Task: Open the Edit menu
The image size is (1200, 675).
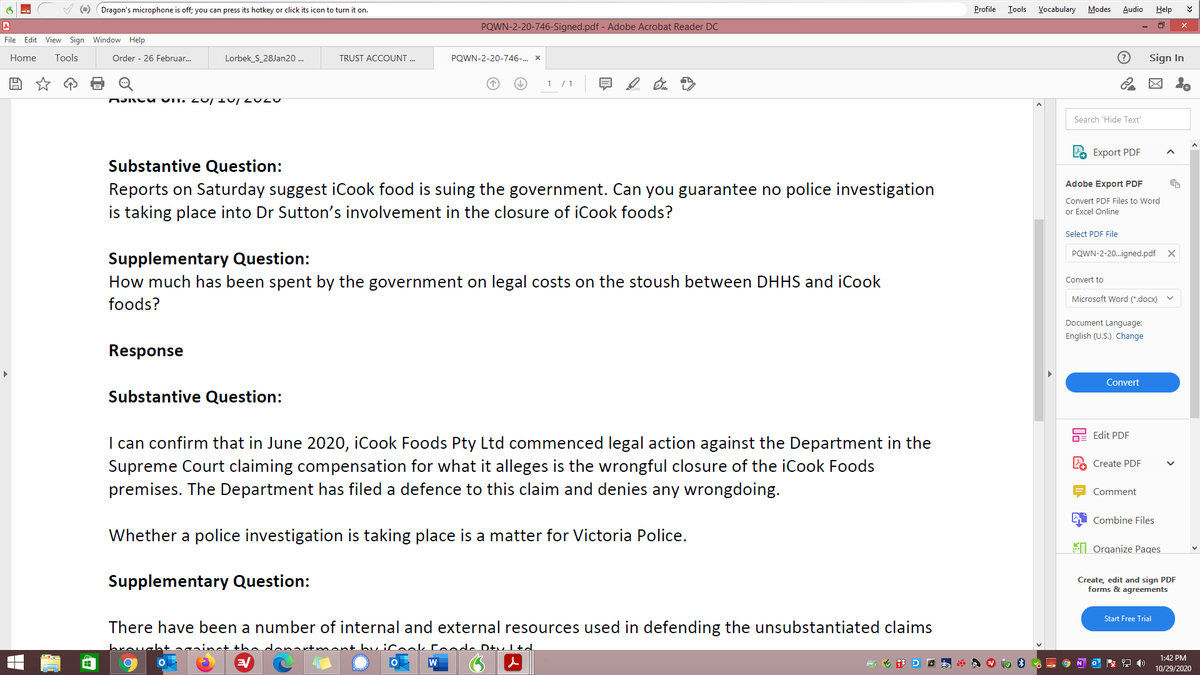Action: click(31, 40)
